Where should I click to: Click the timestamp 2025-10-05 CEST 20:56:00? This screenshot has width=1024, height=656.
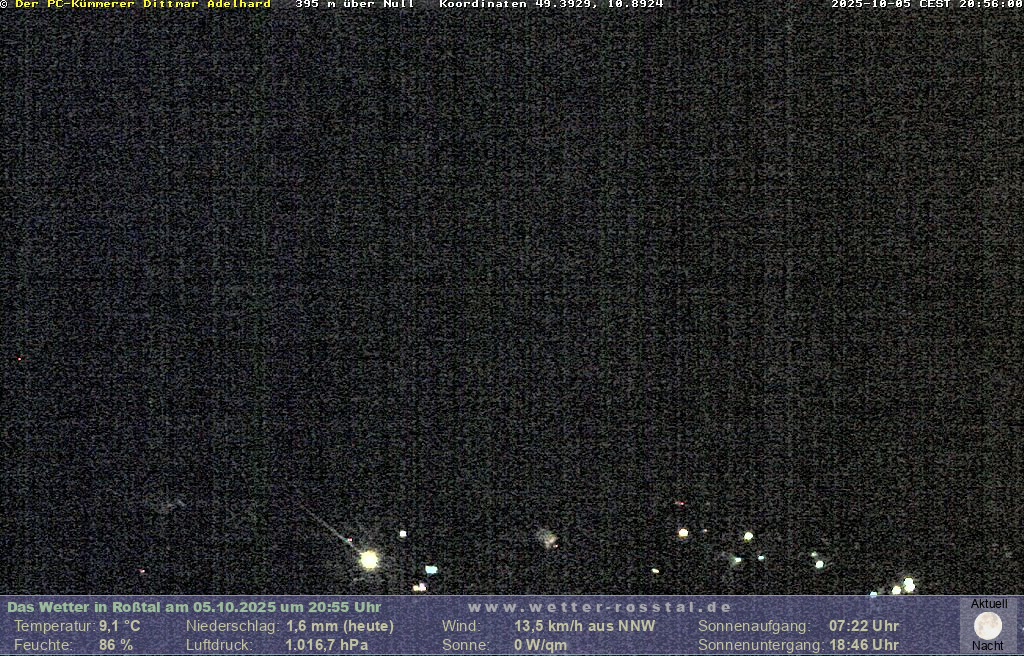[x=926, y=5]
